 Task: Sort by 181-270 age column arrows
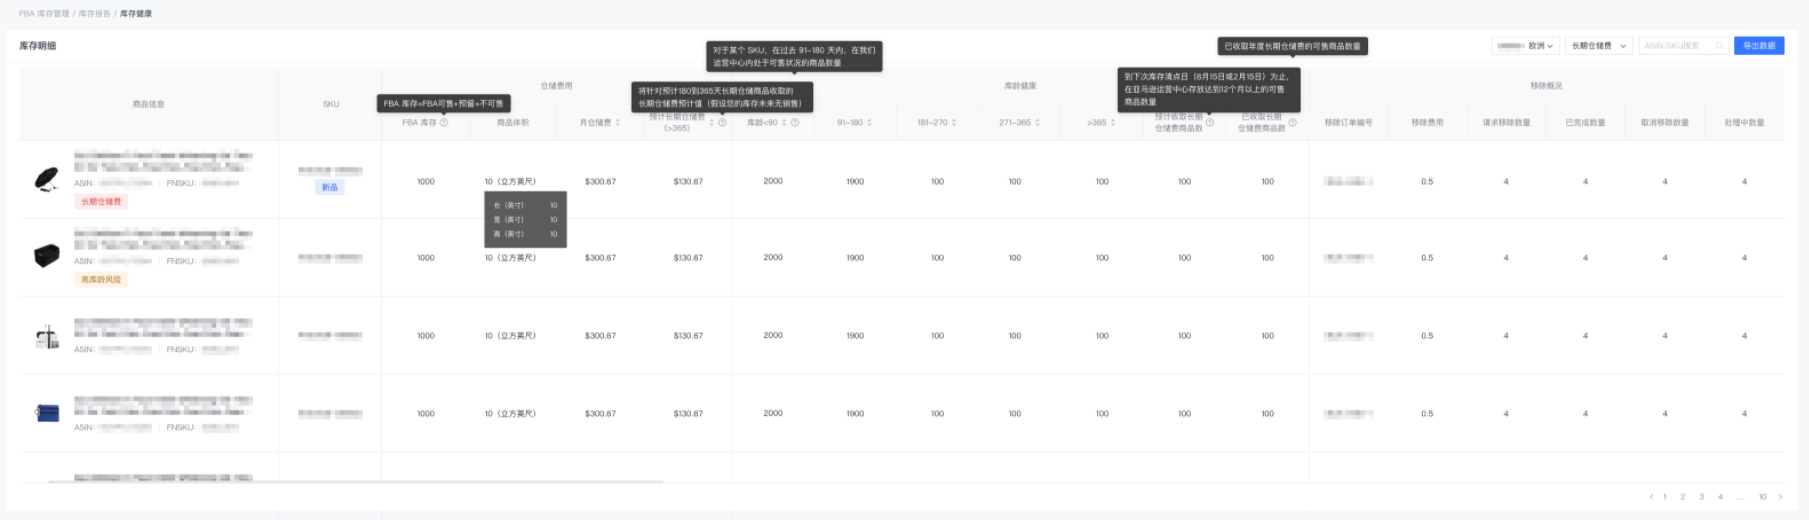point(954,123)
